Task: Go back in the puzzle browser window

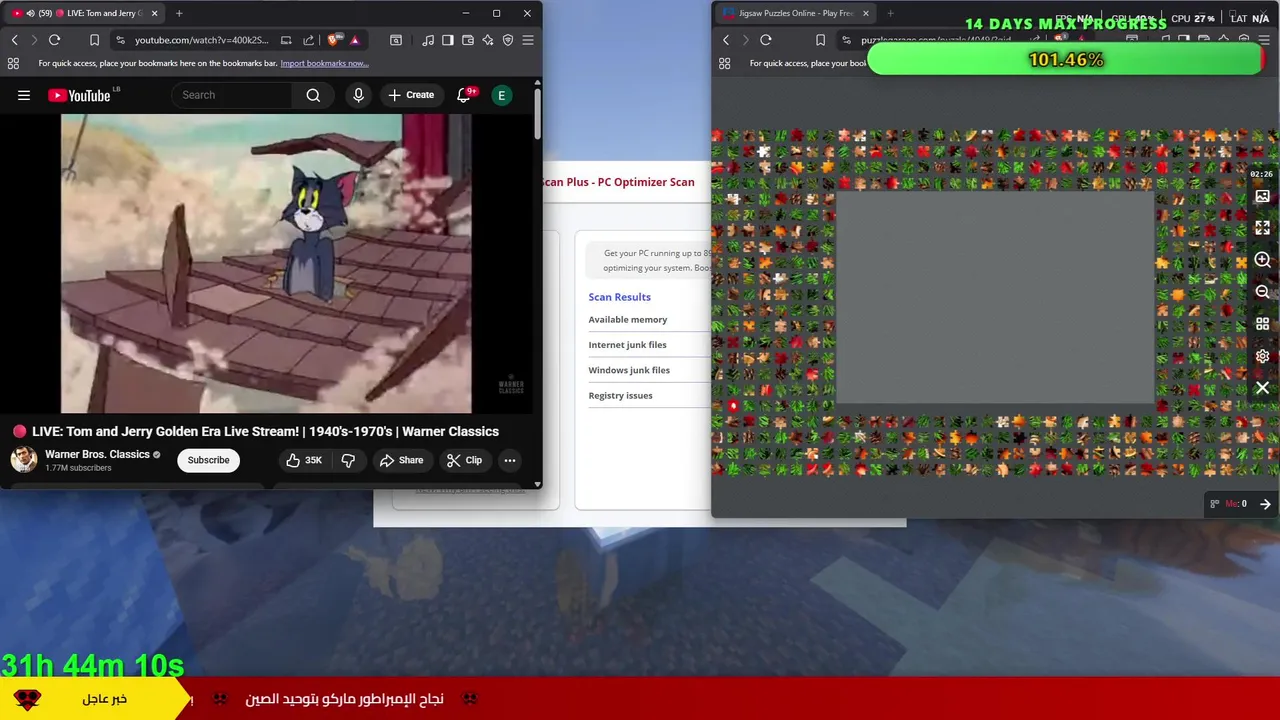Action: [726, 40]
